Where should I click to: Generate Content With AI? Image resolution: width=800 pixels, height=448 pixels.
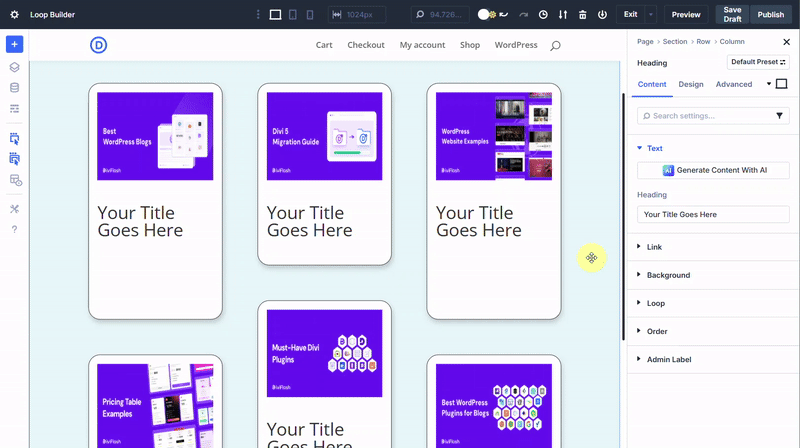click(713, 170)
